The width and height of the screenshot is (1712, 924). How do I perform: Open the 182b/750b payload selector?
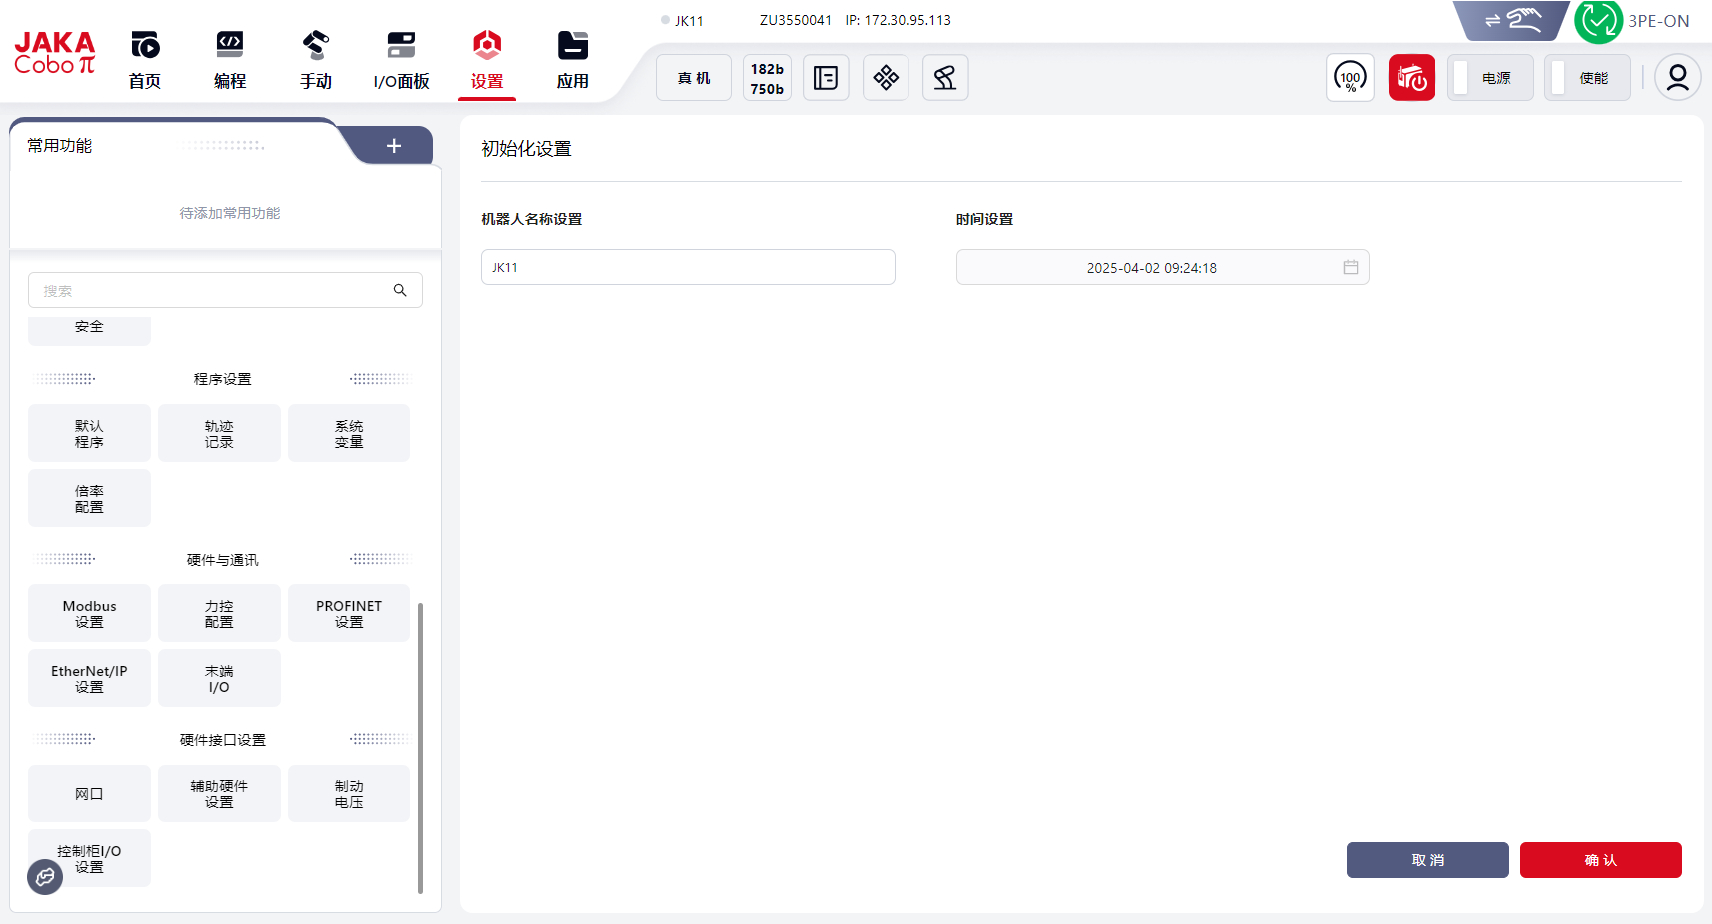[x=767, y=78]
